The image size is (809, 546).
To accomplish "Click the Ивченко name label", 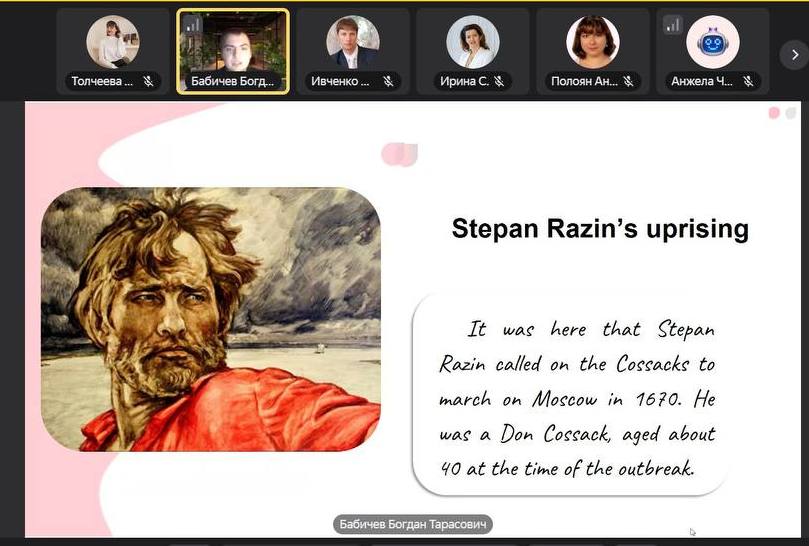I will [340, 81].
